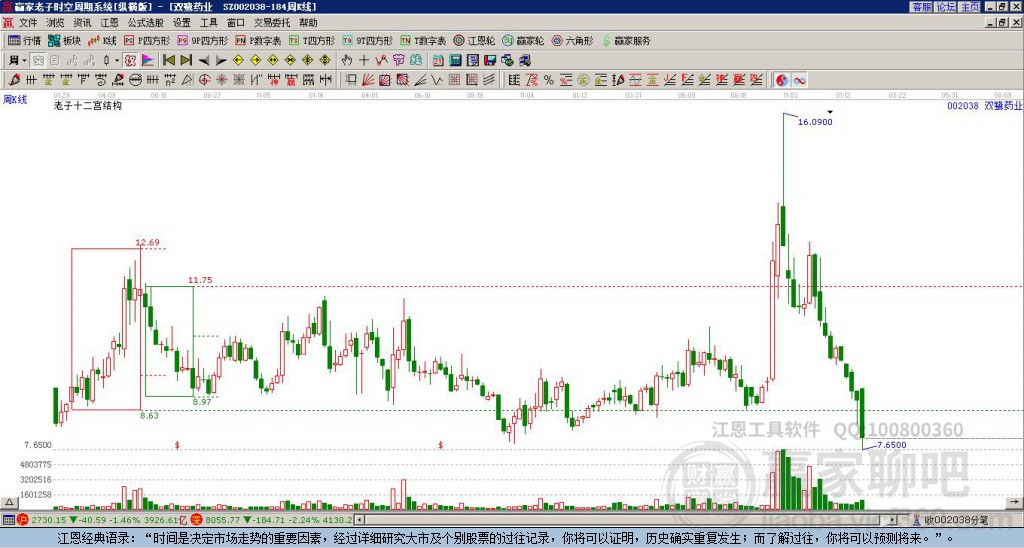Open the T四方形 tool
The image size is (1024, 548).
click(312, 40)
